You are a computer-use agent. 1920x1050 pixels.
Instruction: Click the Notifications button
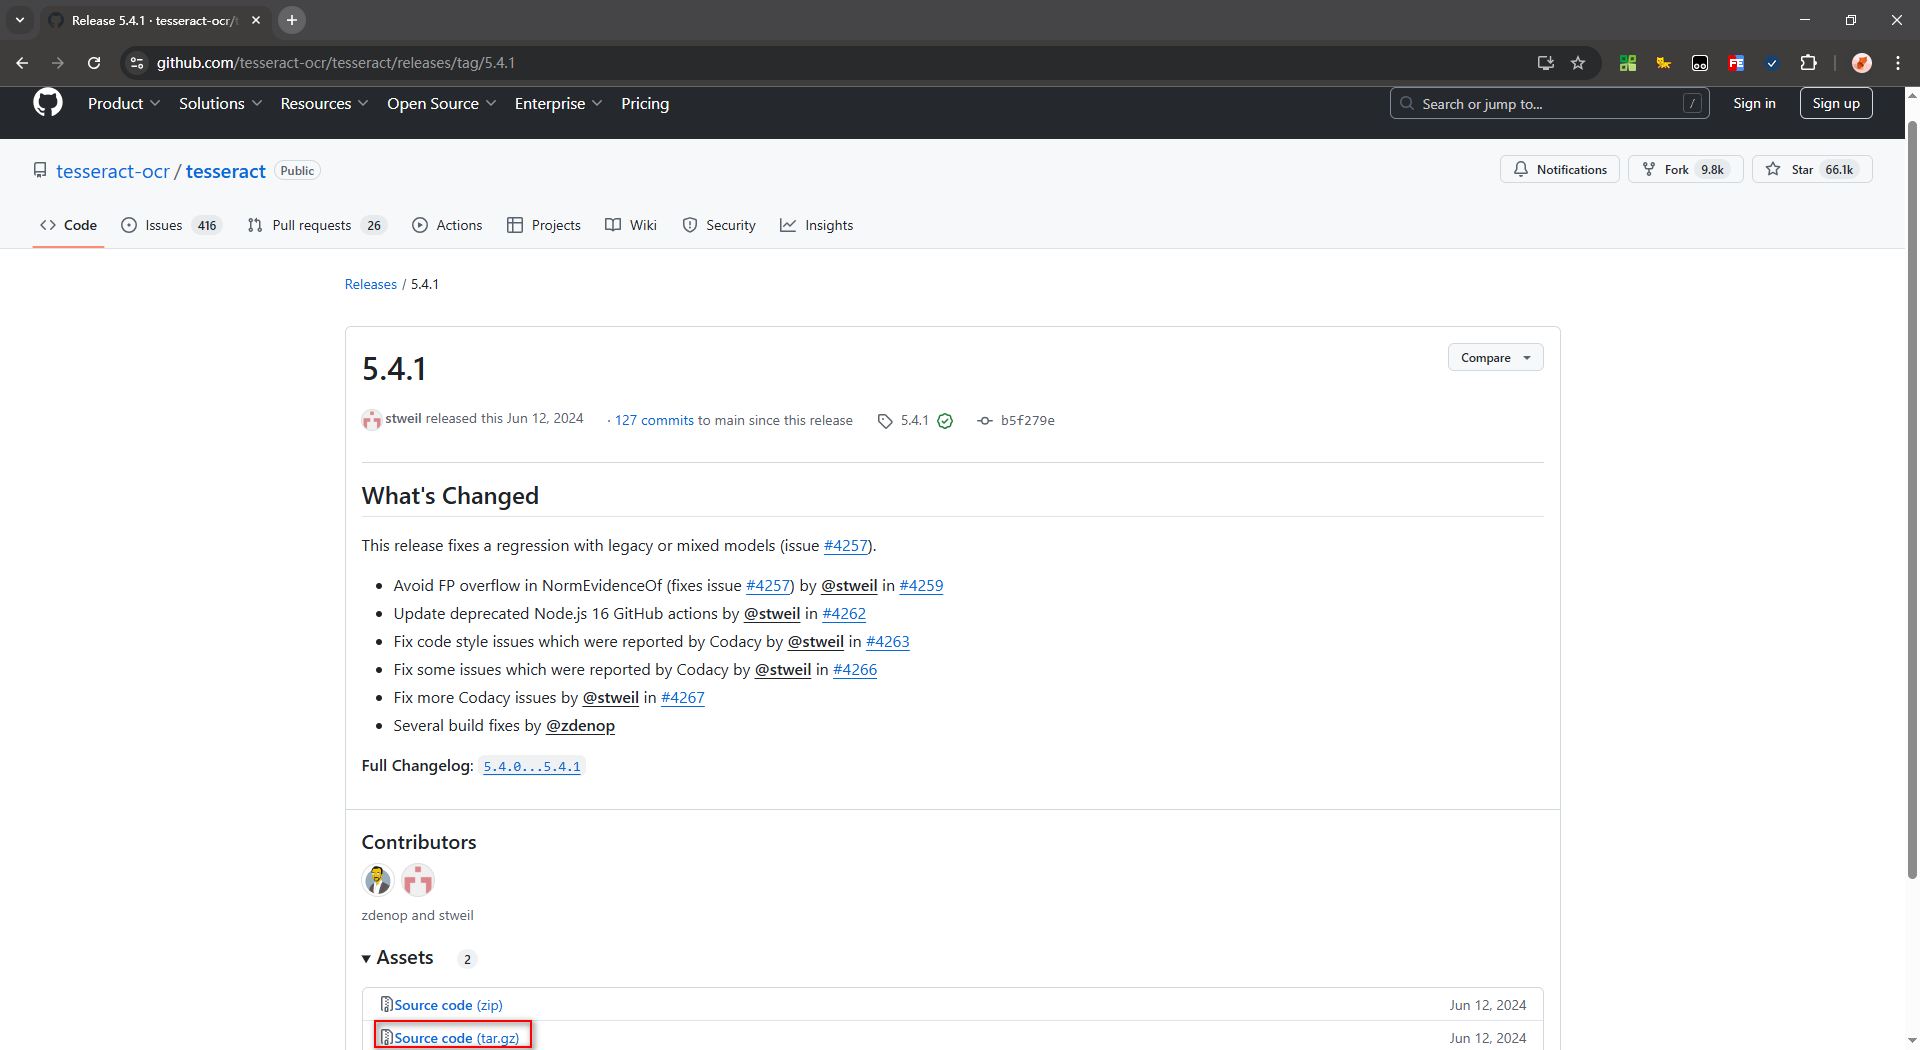[1560, 170]
